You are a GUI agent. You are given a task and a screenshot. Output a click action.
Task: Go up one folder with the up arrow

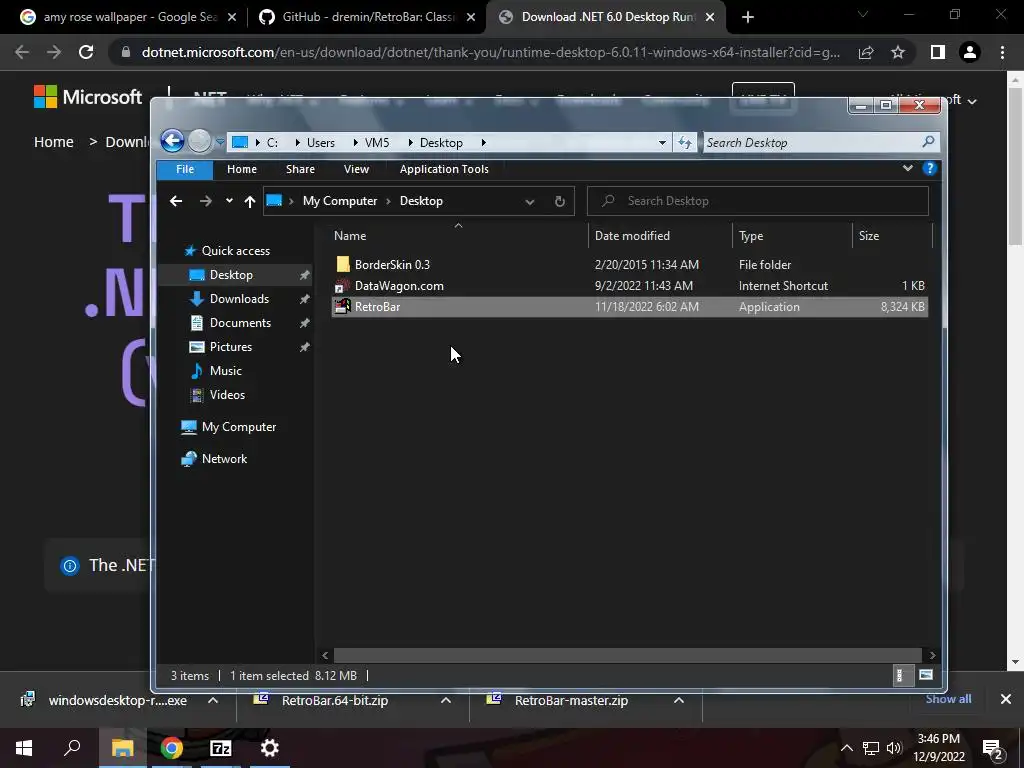coord(249,201)
